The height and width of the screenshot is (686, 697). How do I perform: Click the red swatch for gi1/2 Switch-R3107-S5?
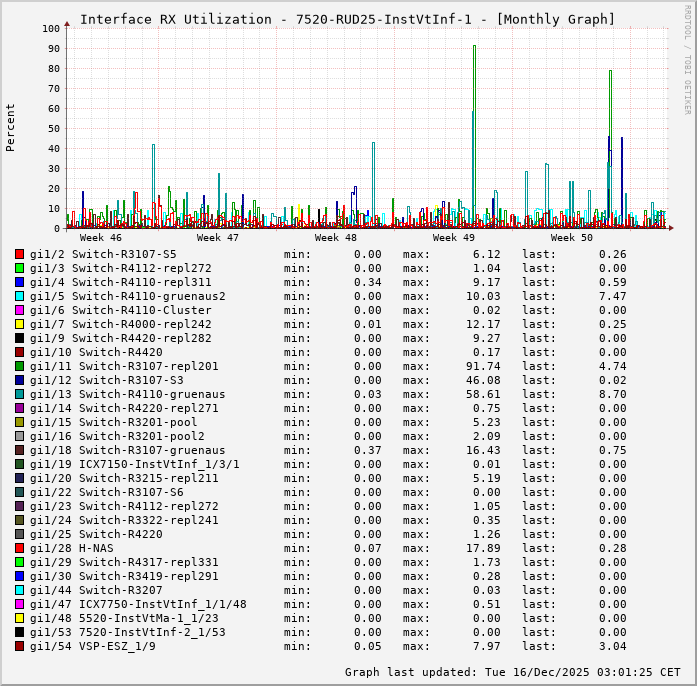coord(19,254)
